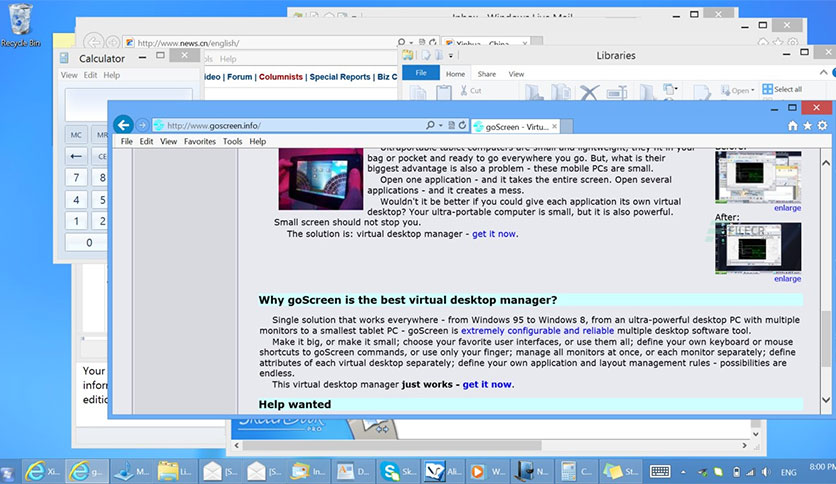Toggle compatibility view icon in goScreen address bar
The height and width of the screenshot is (484, 836).
[x=451, y=125]
